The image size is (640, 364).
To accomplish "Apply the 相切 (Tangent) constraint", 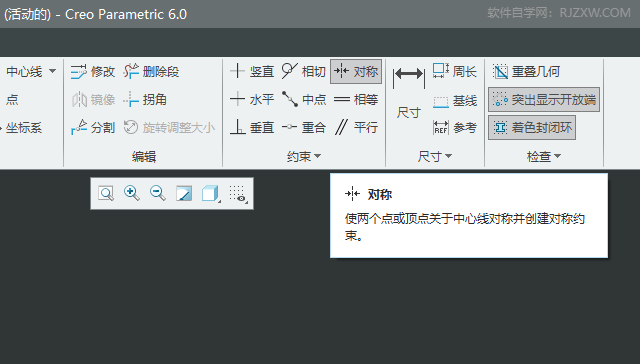I will [304, 71].
